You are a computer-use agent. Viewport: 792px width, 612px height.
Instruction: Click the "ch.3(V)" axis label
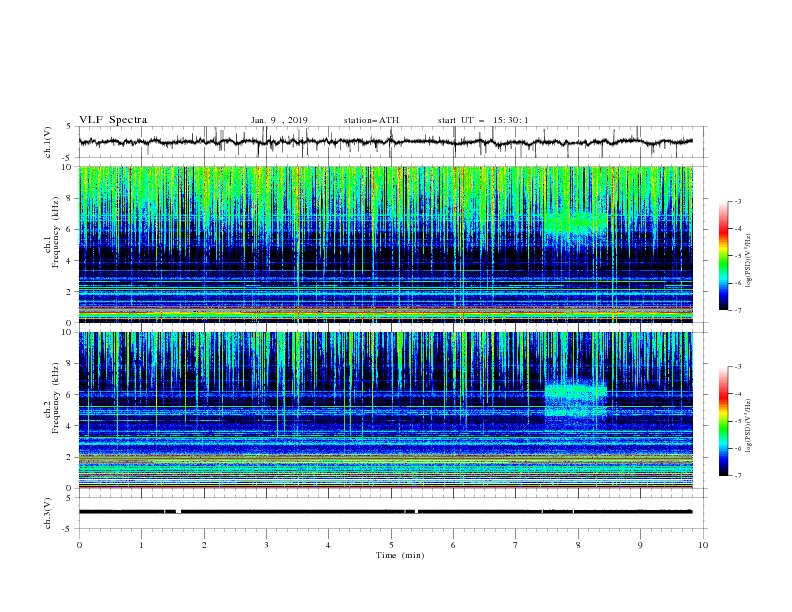click(x=48, y=513)
